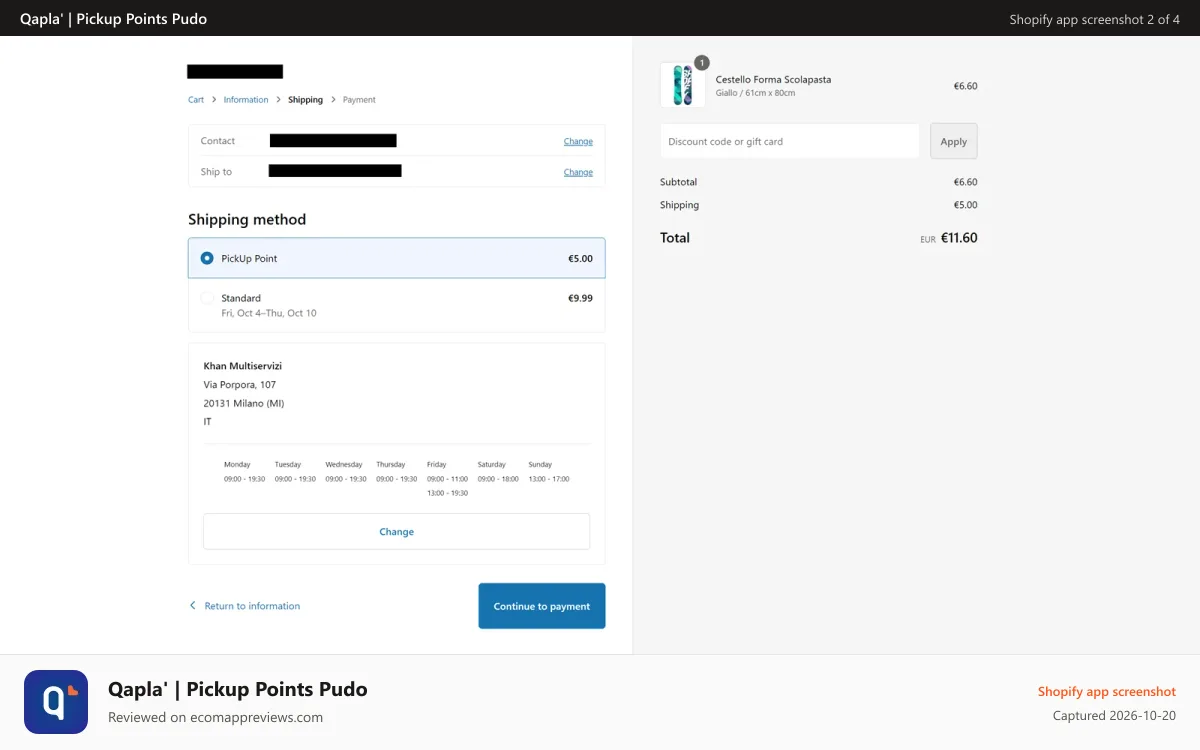
Task: Click the Monday opening hours column
Action: 244,472
